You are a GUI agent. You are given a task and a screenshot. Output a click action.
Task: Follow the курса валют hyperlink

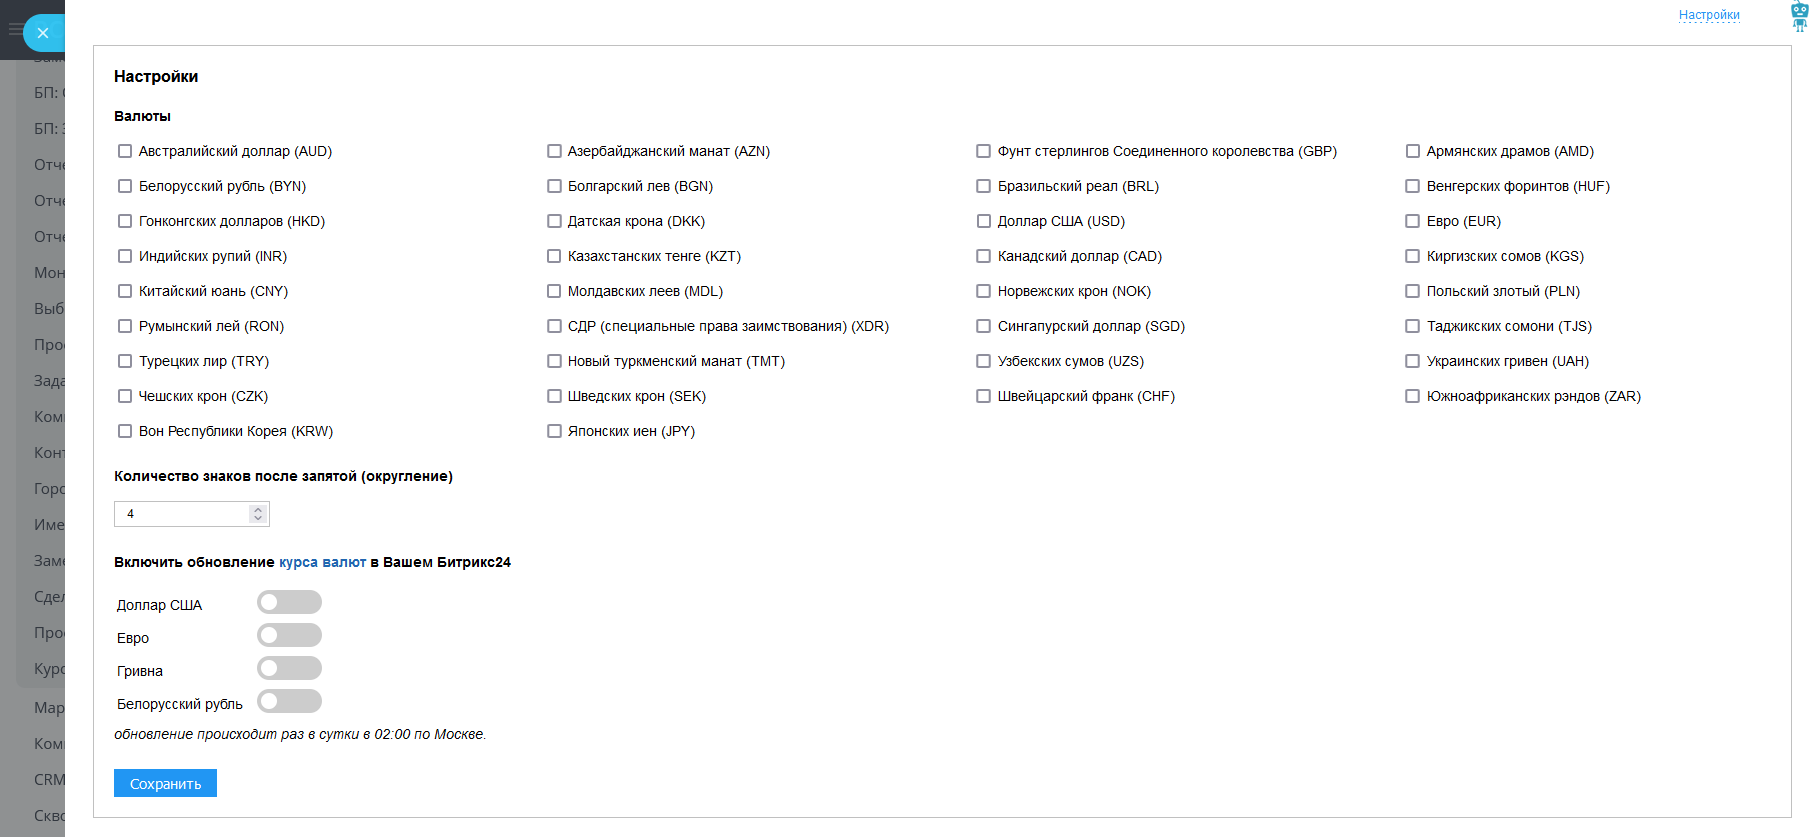(322, 562)
